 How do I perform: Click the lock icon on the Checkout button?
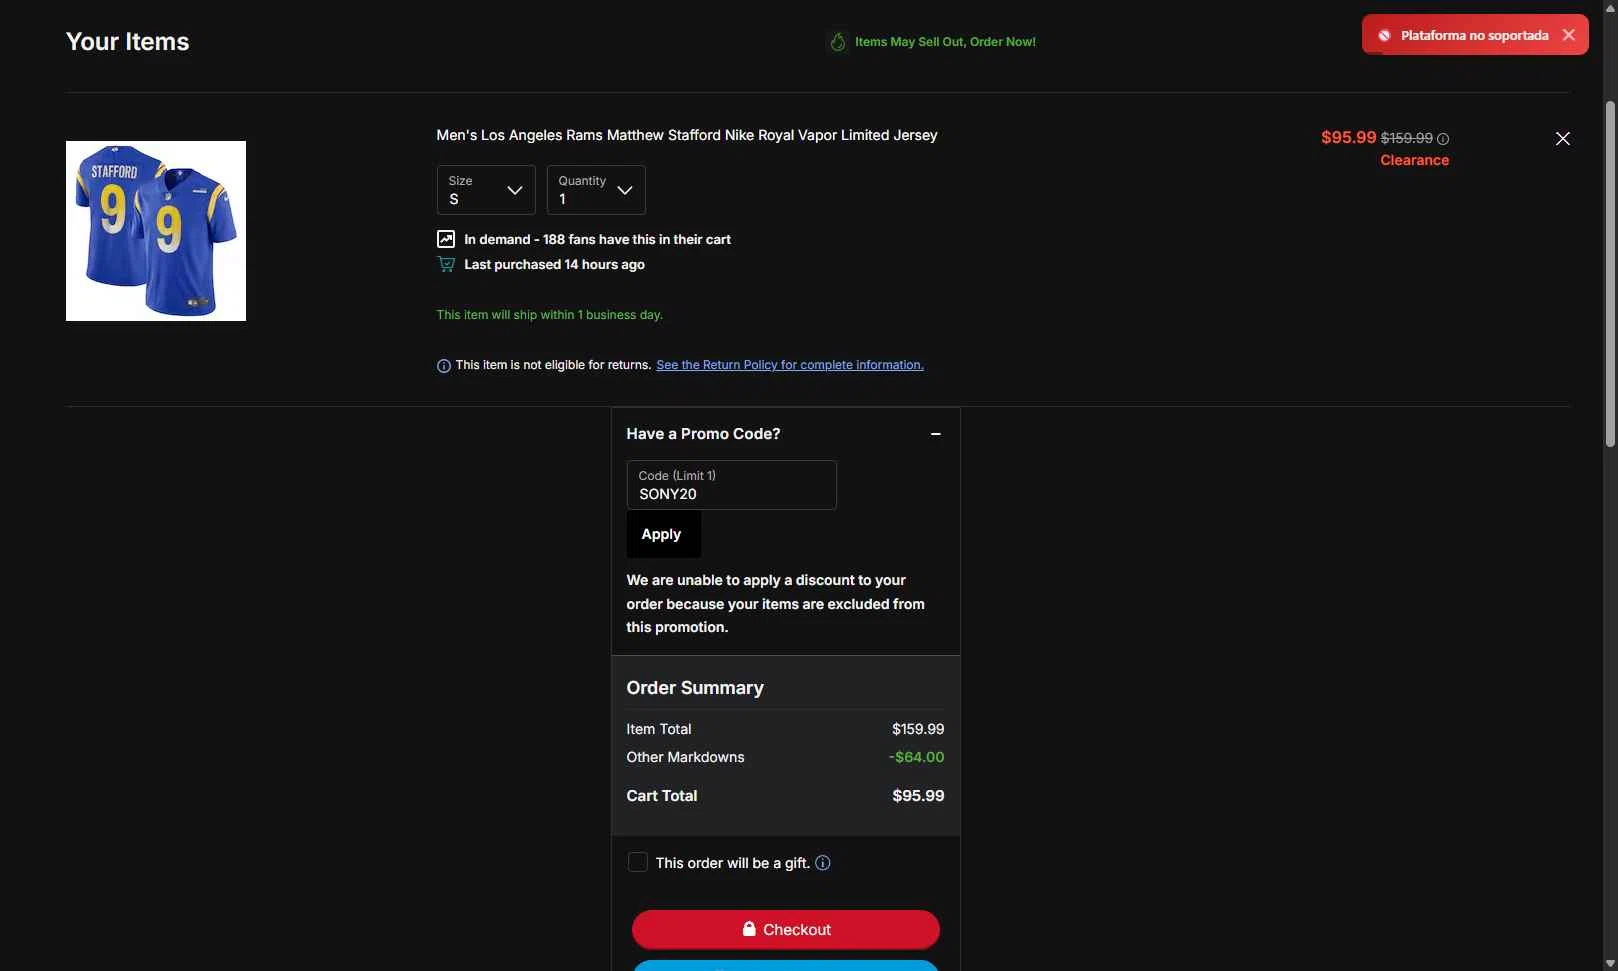tap(749, 929)
